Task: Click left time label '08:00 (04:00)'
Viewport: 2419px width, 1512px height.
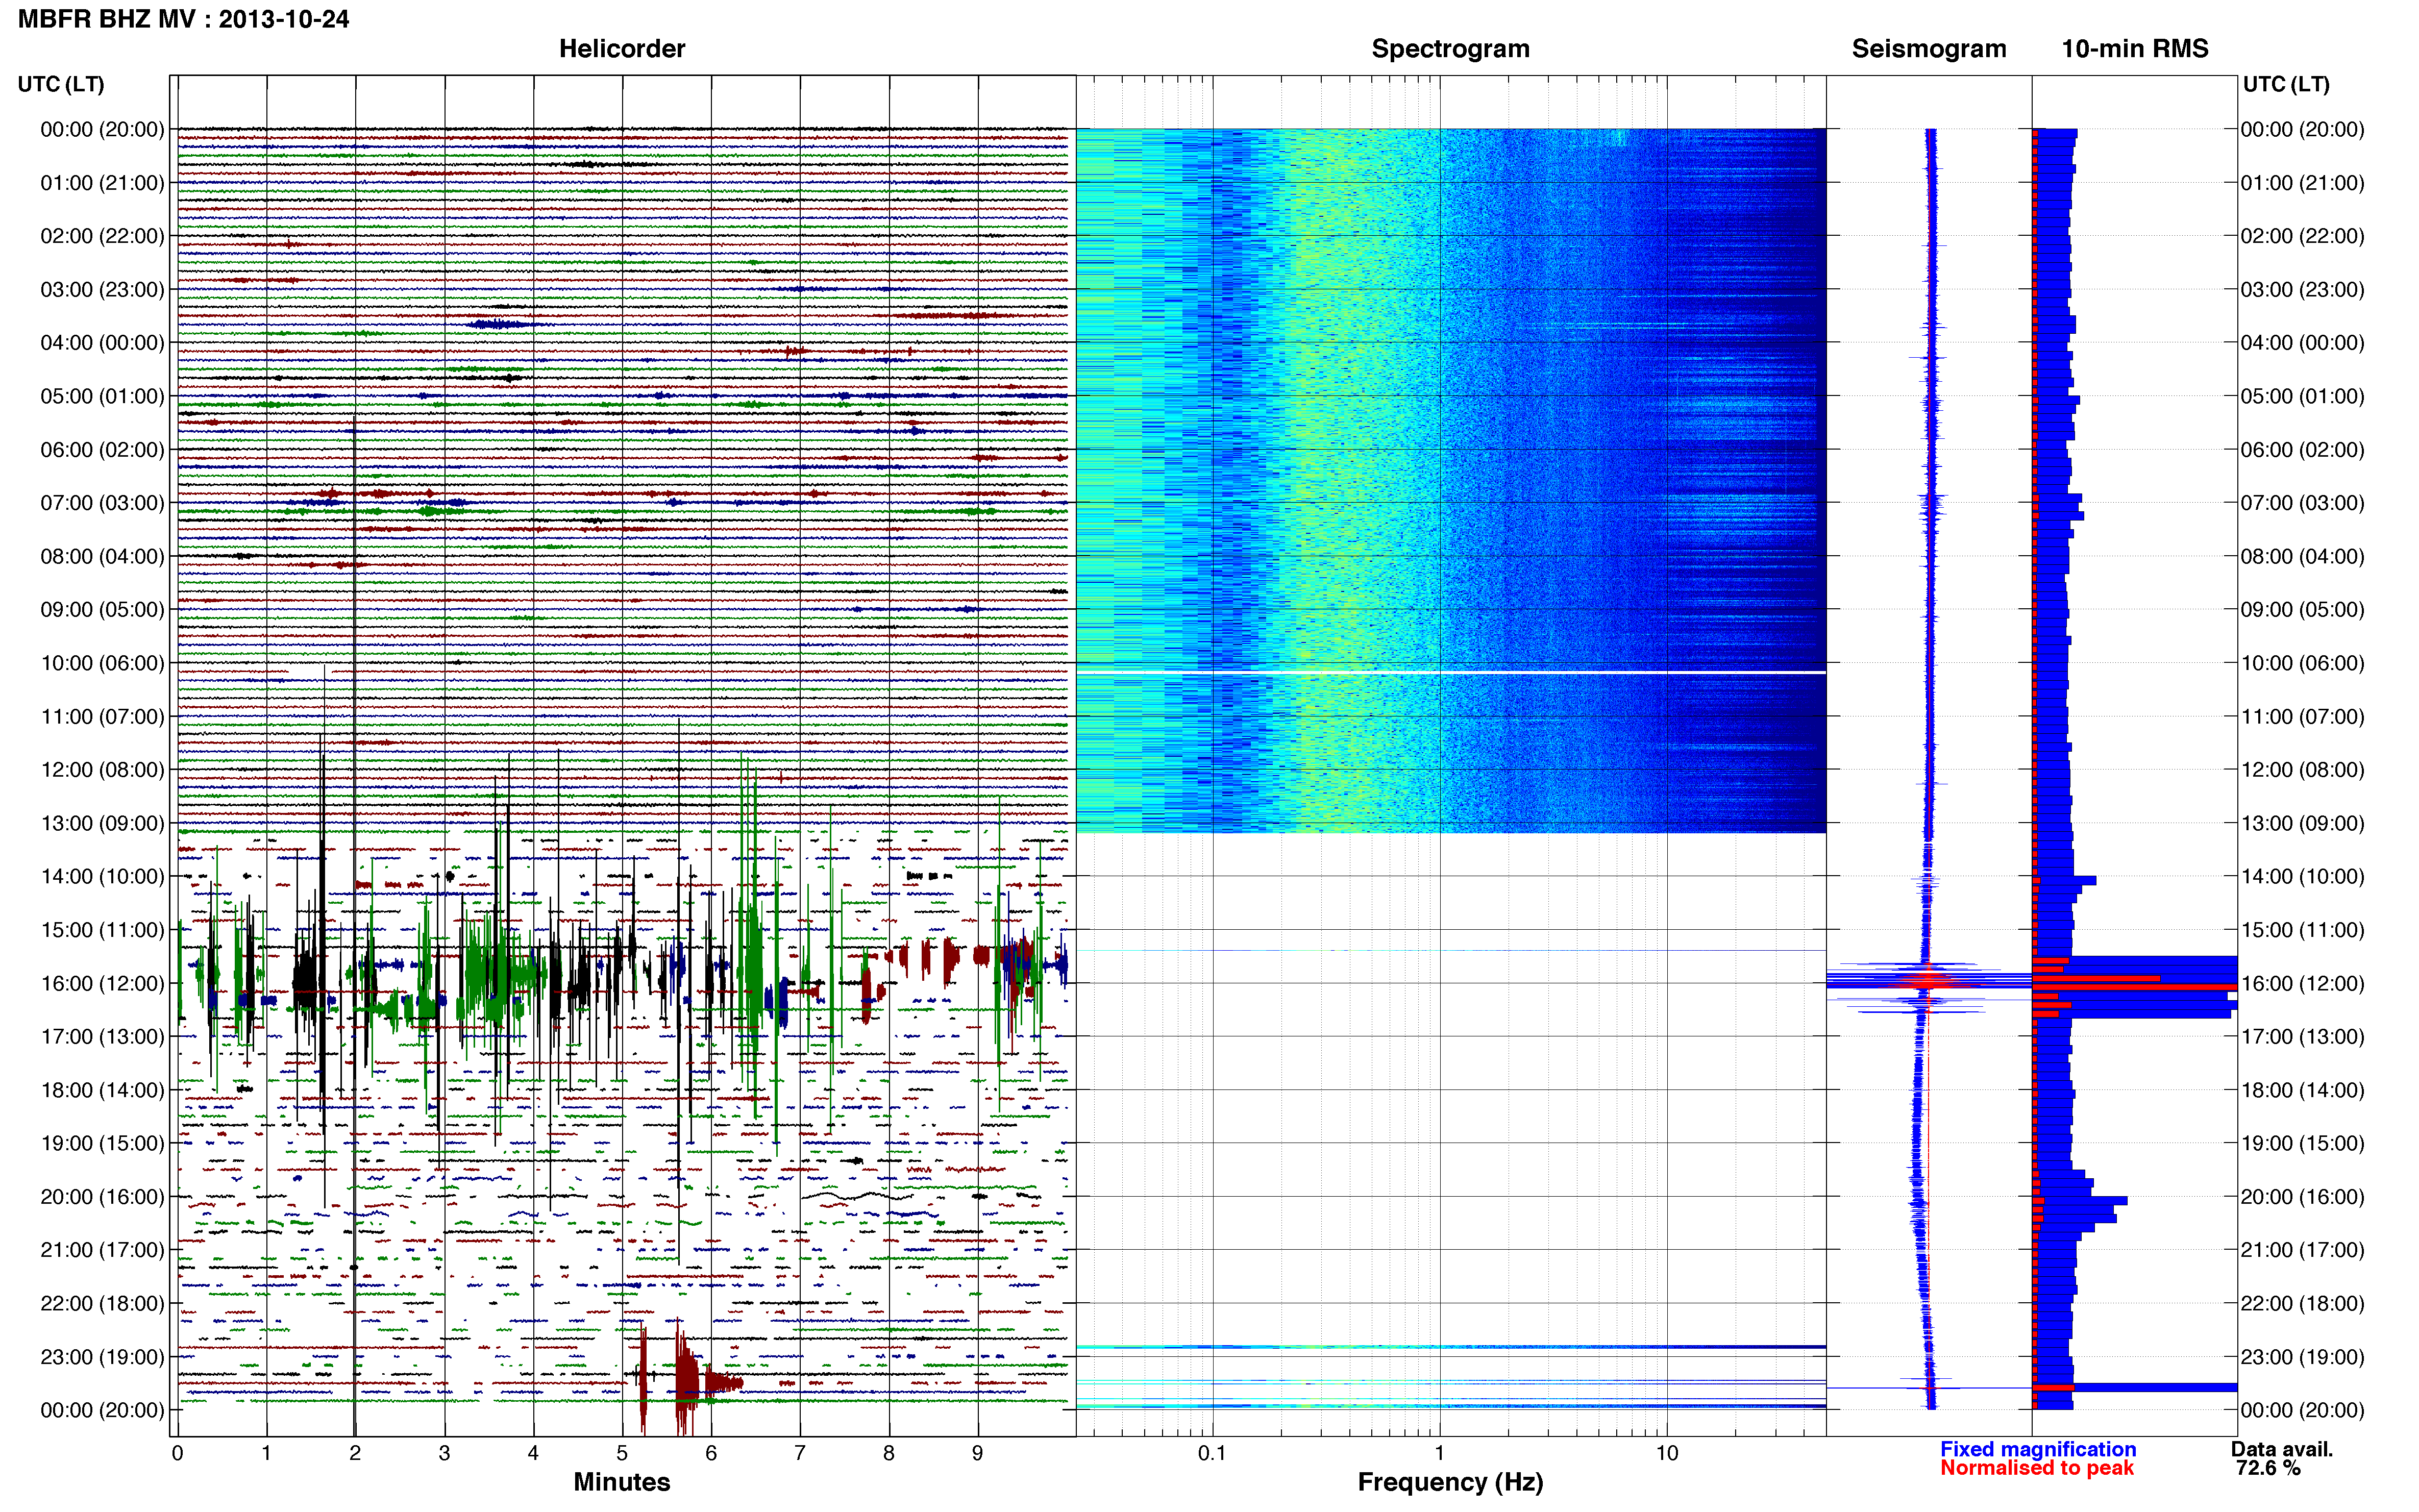Action: pos(102,556)
